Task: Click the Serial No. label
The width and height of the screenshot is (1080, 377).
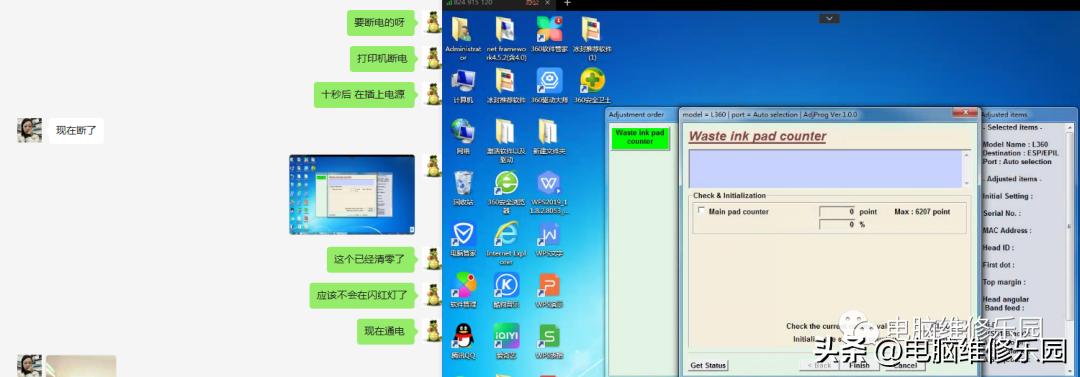Action: point(1001,214)
